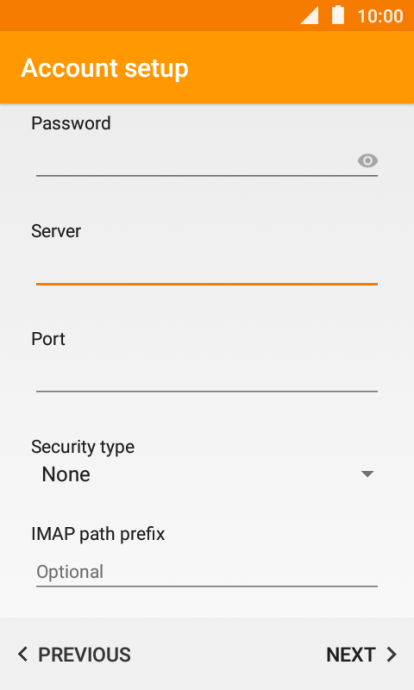Viewport: 414px width, 690px height.
Task: Tap the Security type label
Action: tap(83, 447)
